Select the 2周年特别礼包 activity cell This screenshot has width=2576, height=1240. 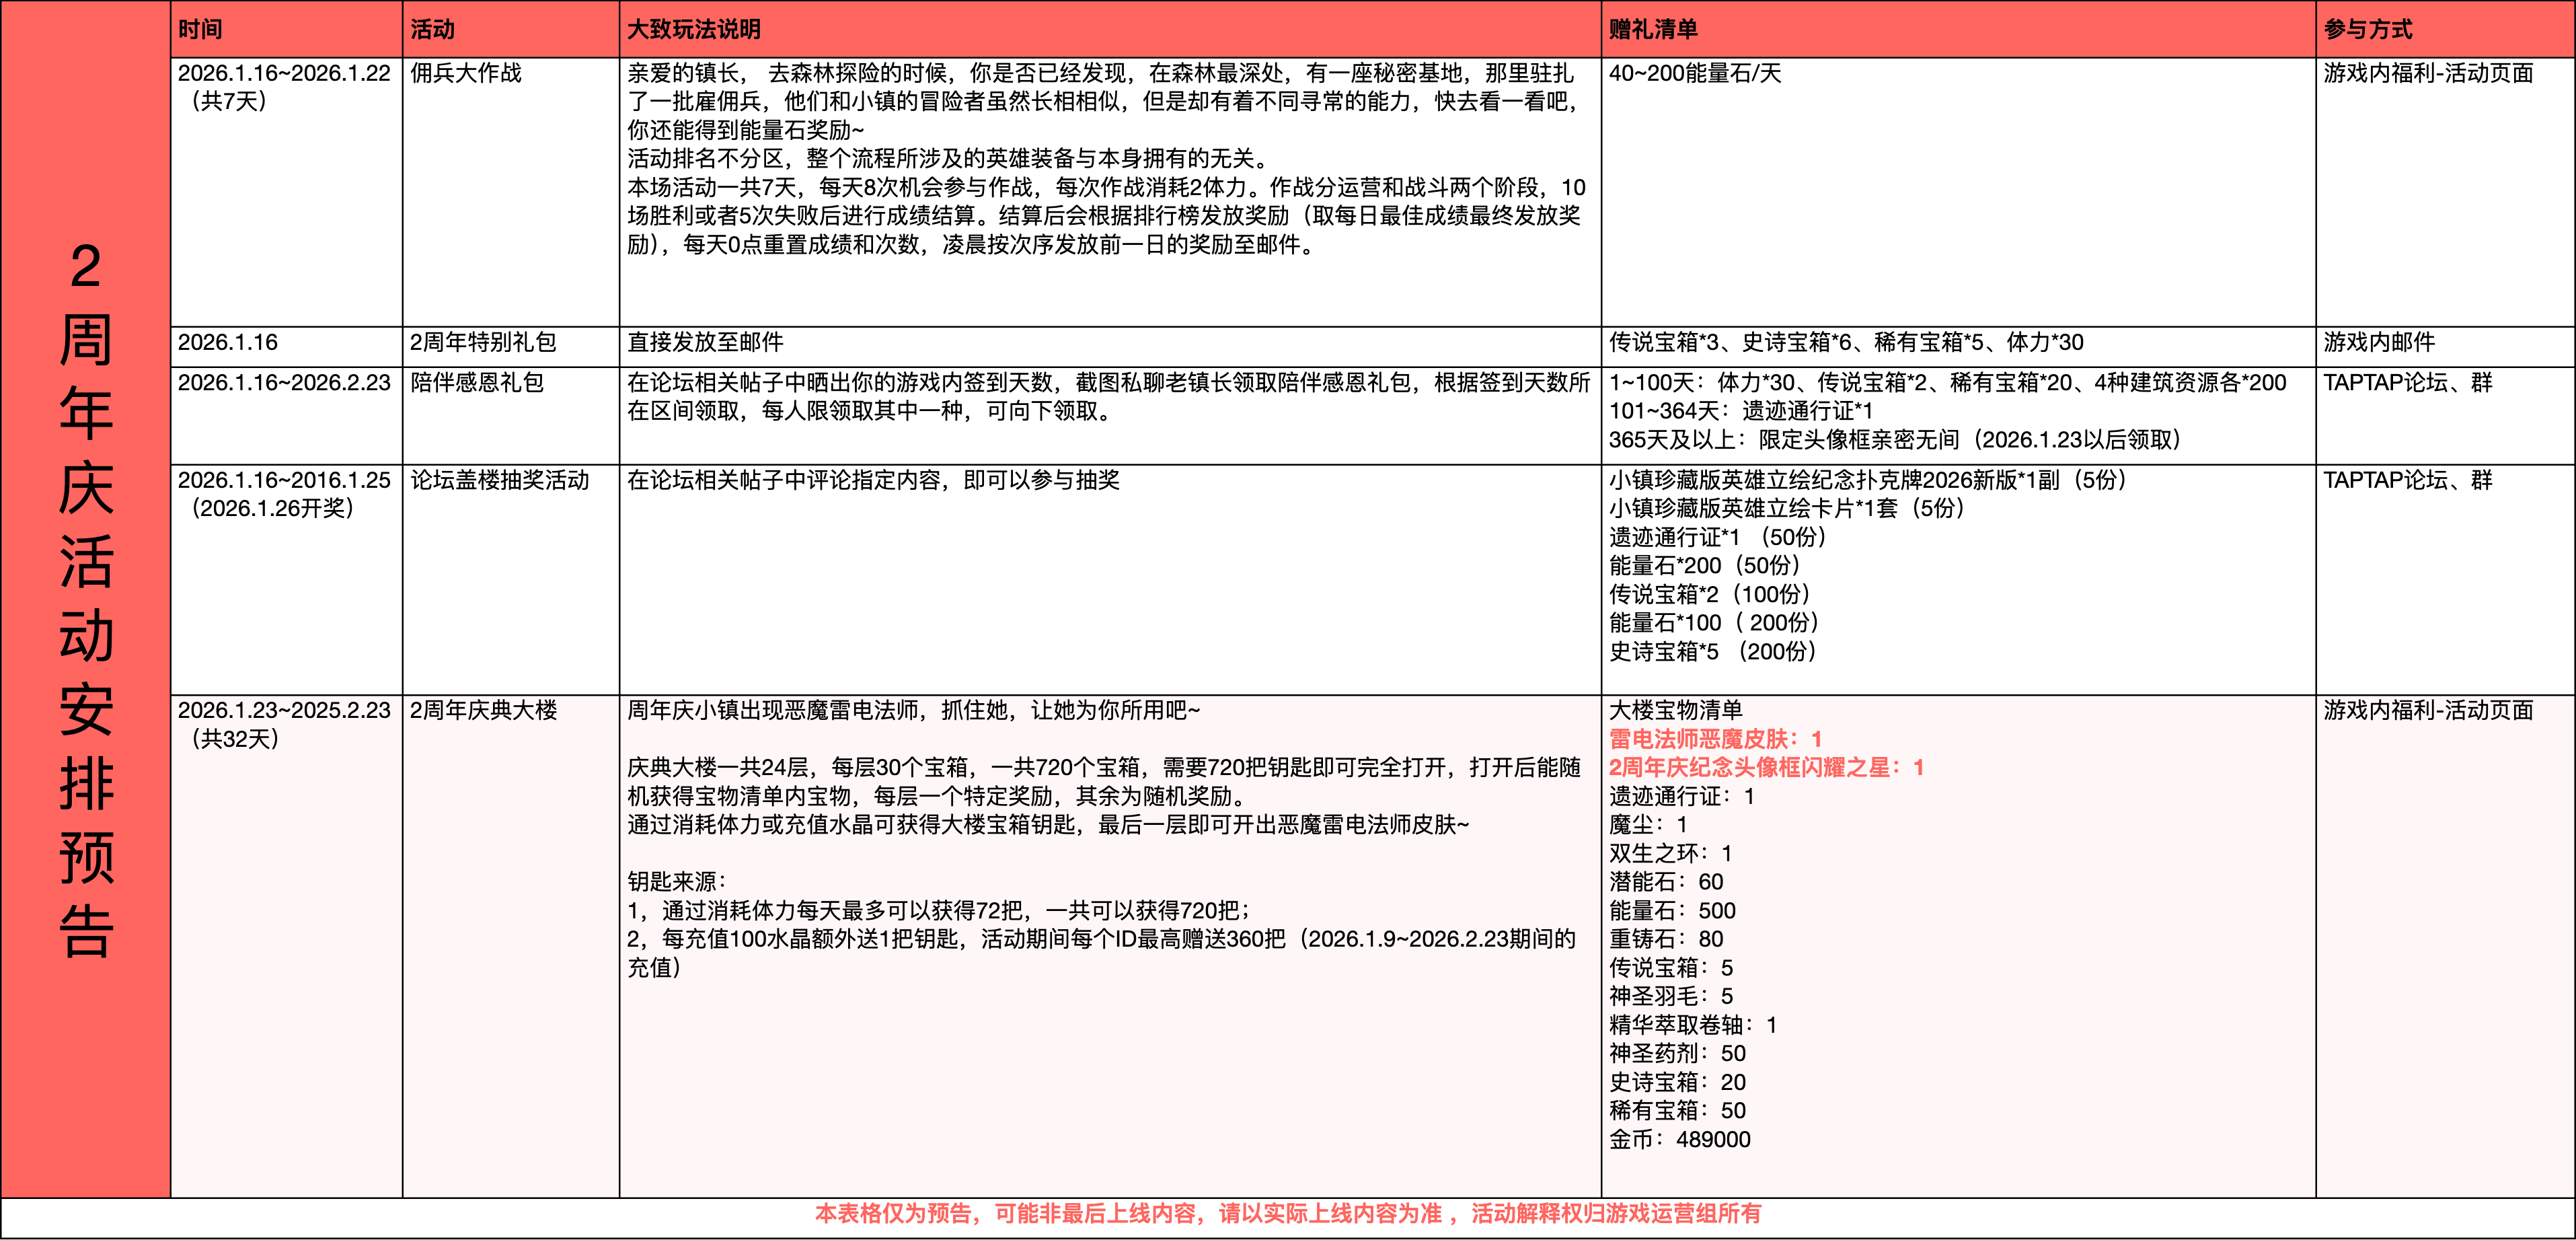(483, 343)
